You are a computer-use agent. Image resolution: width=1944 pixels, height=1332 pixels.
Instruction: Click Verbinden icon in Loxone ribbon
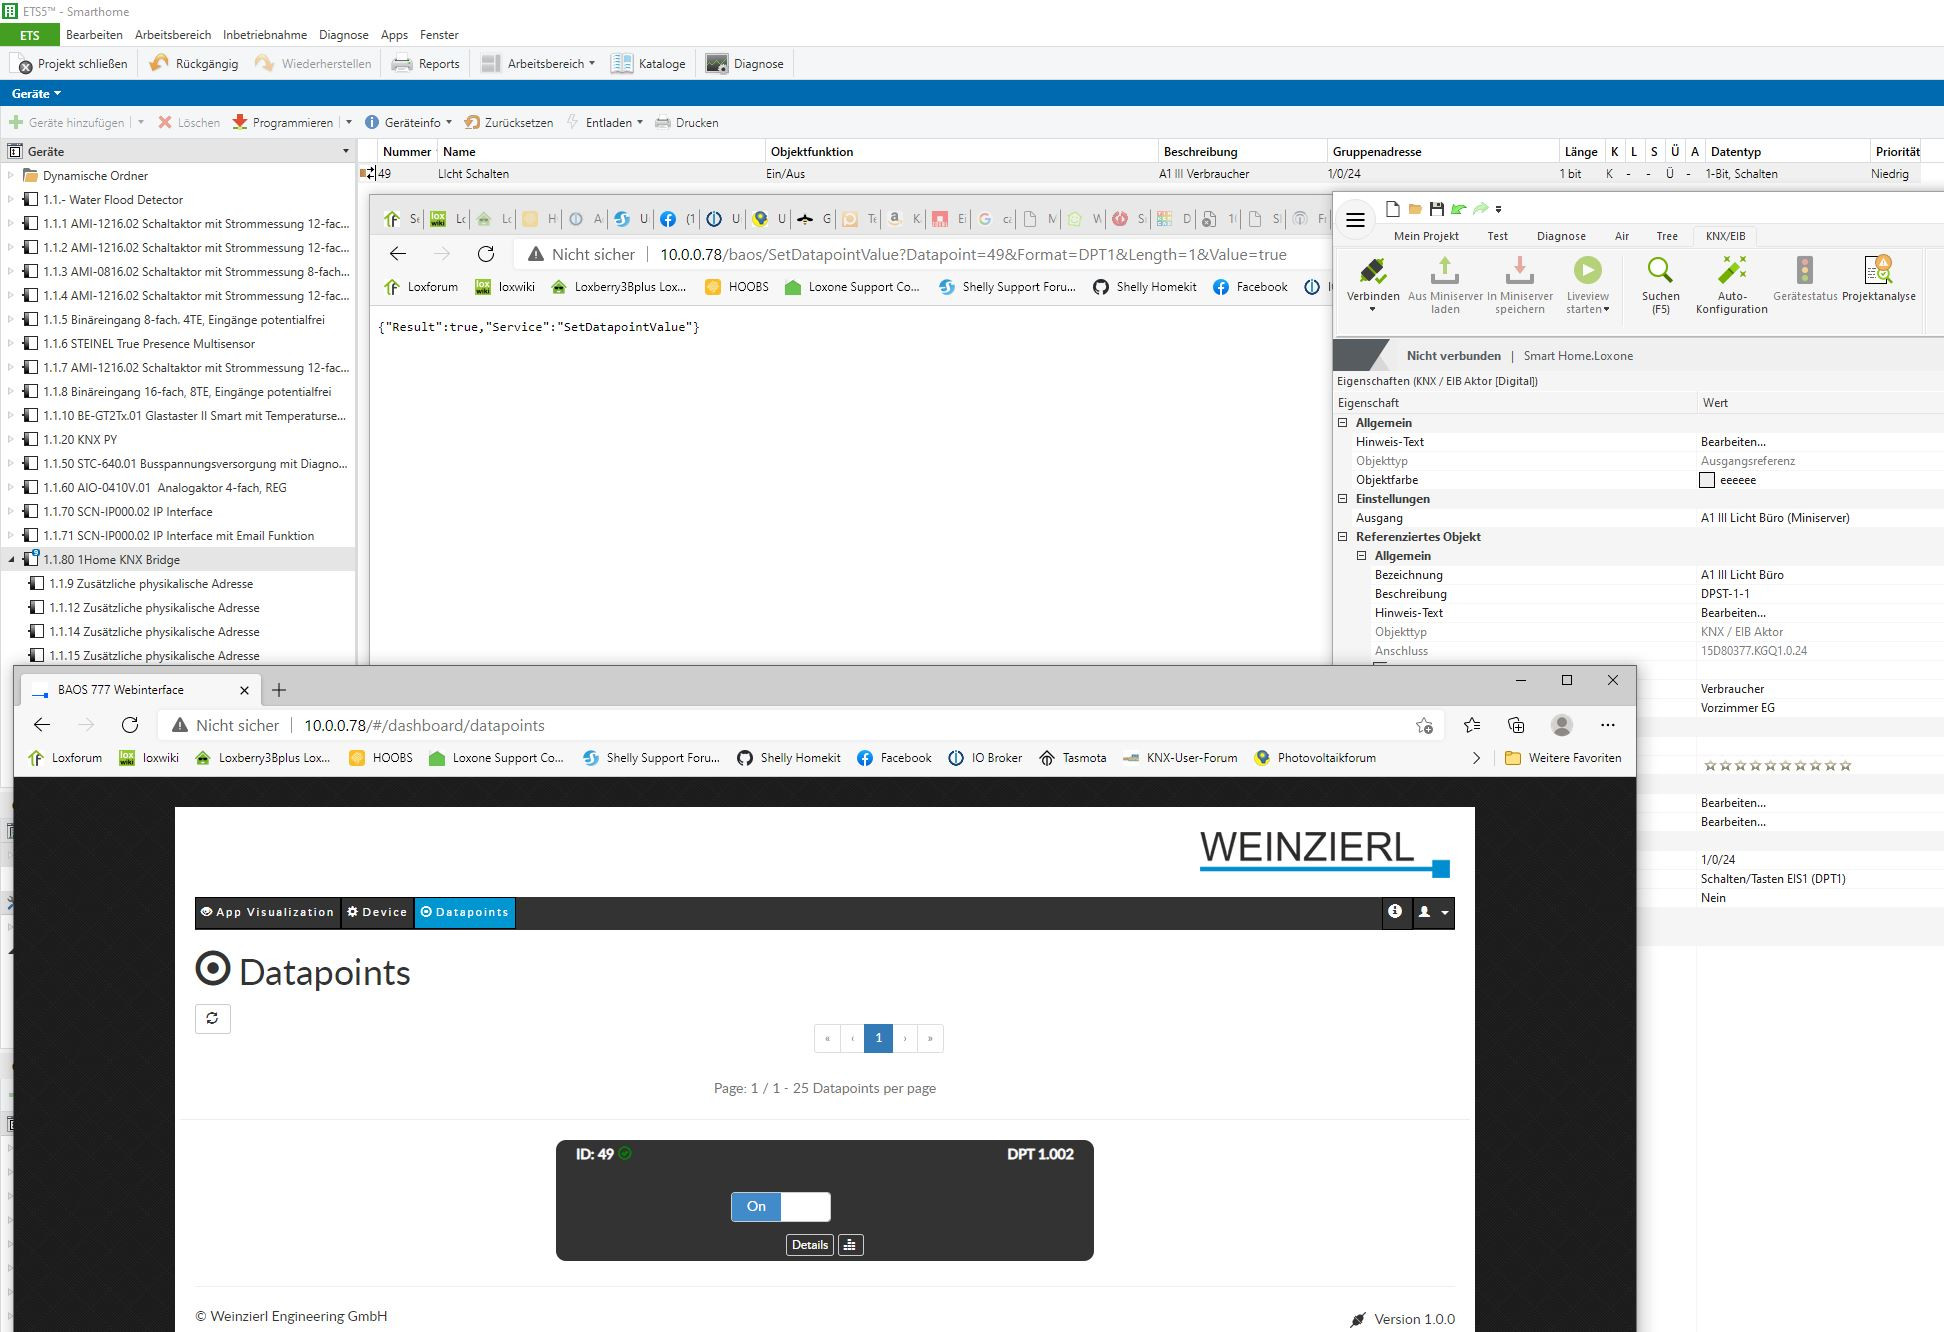pos(1372,271)
